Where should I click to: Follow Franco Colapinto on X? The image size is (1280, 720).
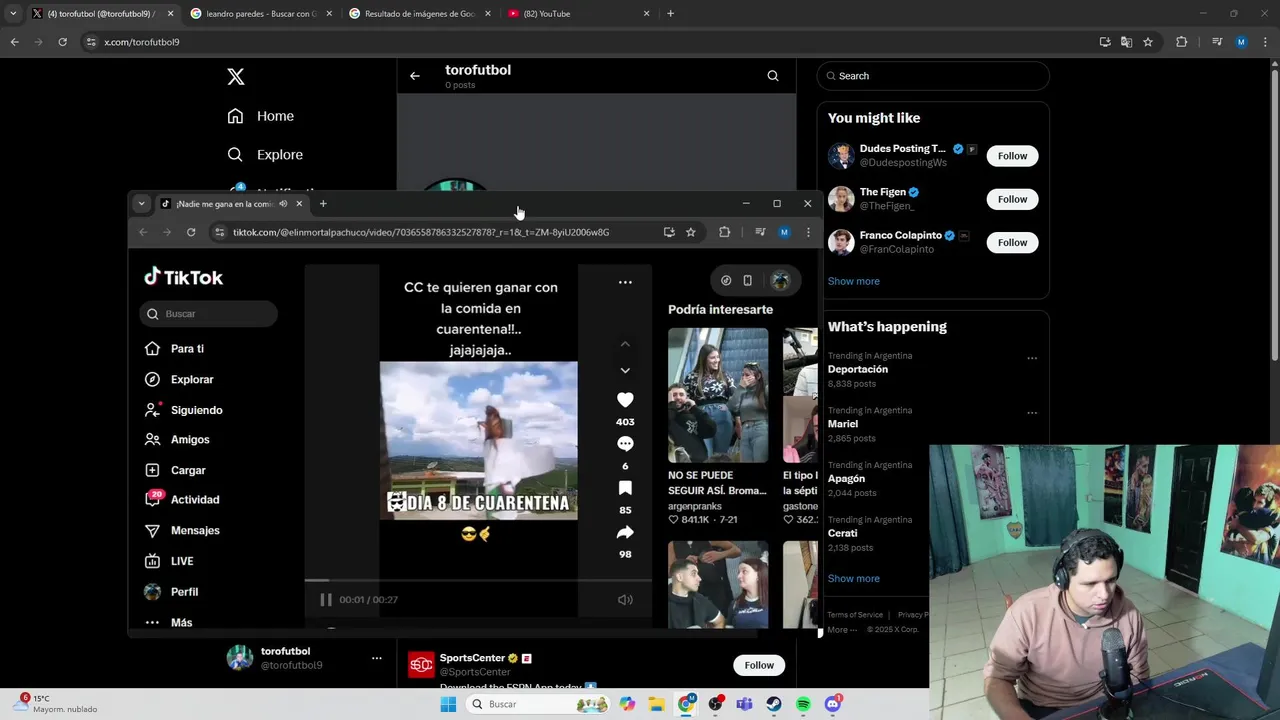click(x=1012, y=242)
